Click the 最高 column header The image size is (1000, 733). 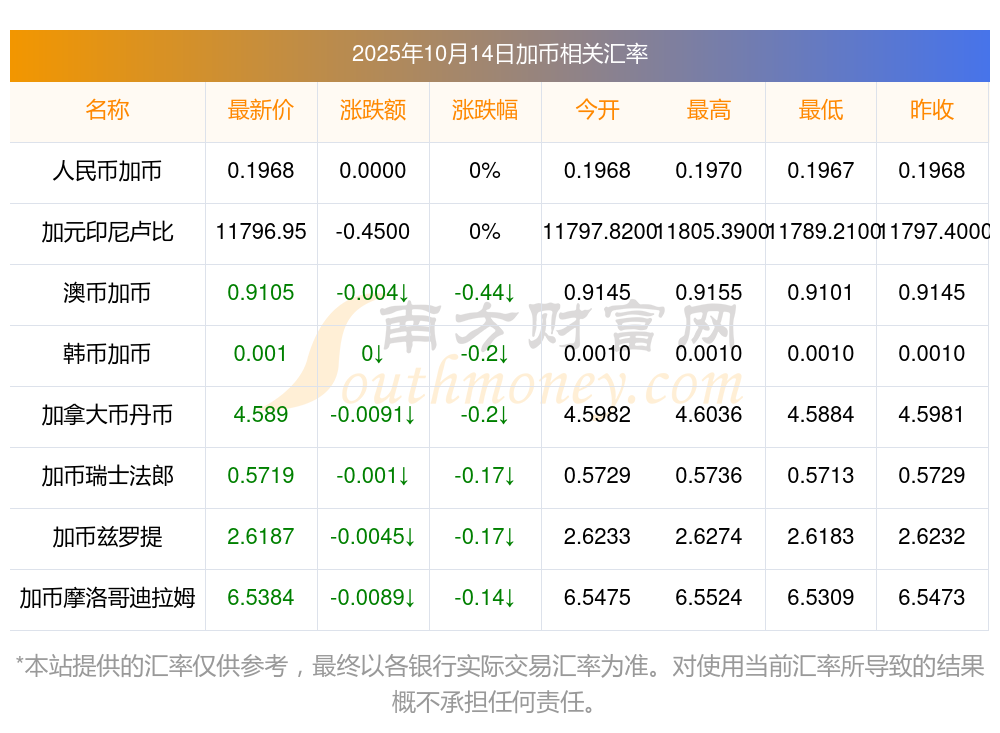[x=709, y=110]
